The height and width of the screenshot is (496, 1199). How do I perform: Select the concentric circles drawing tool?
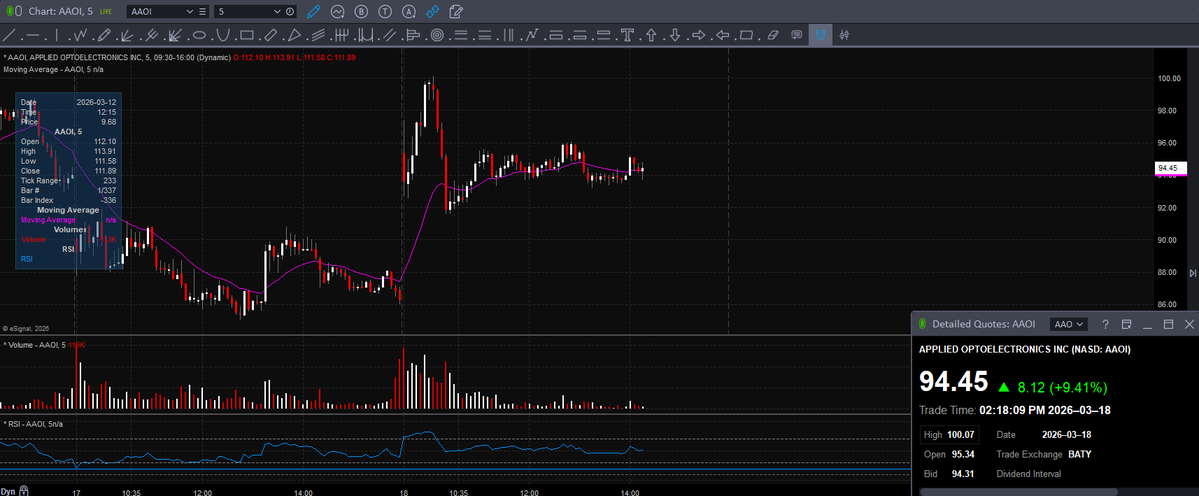437,35
